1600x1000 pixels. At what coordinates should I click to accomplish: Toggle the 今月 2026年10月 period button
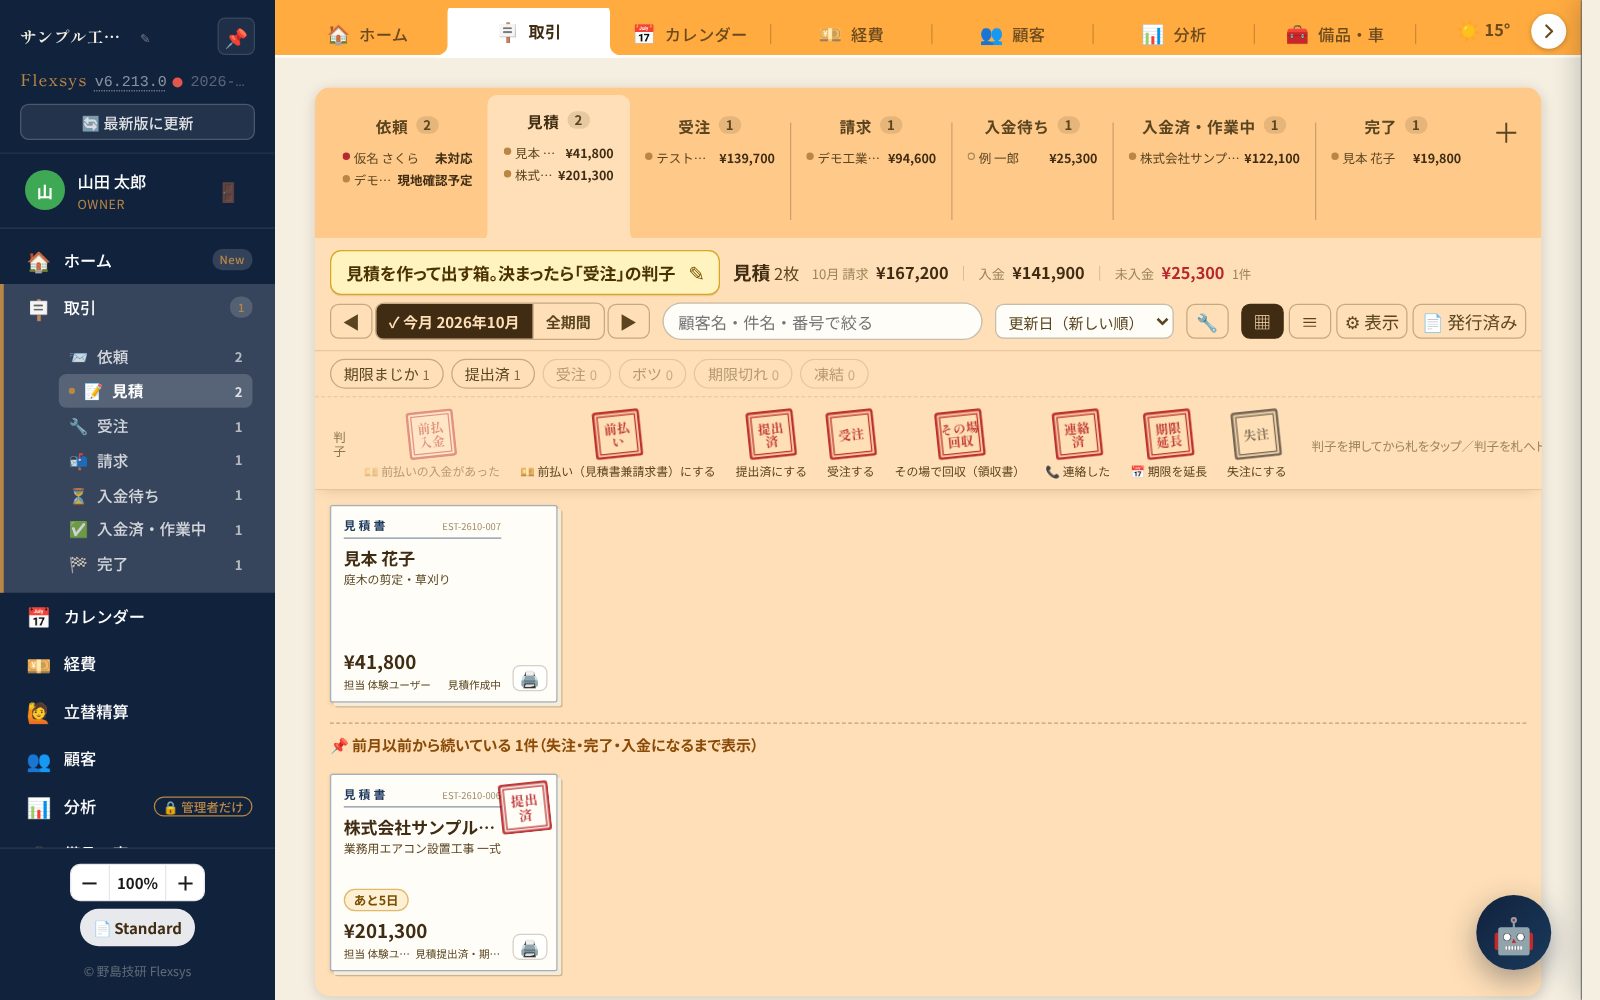453,322
